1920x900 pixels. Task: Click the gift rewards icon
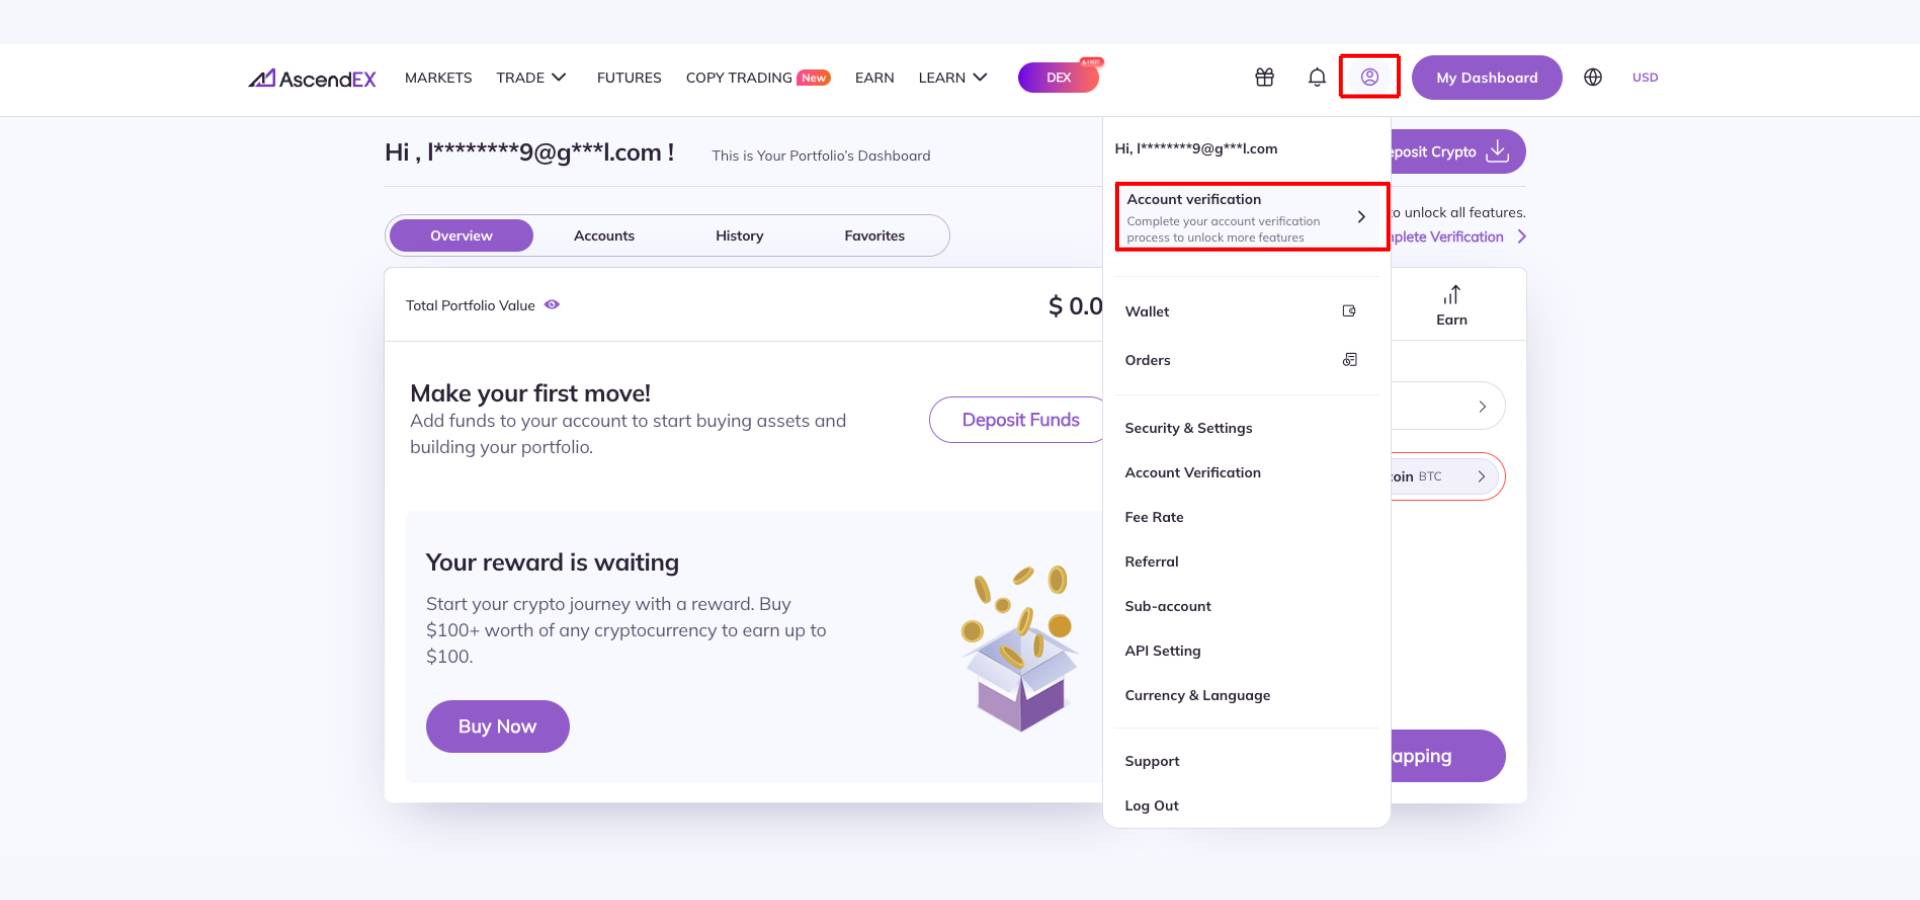point(1264,77)
